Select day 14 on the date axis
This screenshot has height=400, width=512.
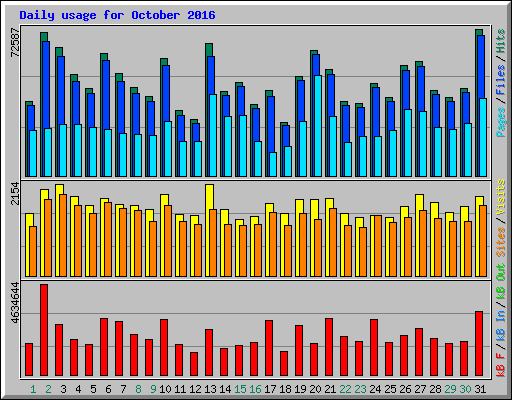[225, 389]
